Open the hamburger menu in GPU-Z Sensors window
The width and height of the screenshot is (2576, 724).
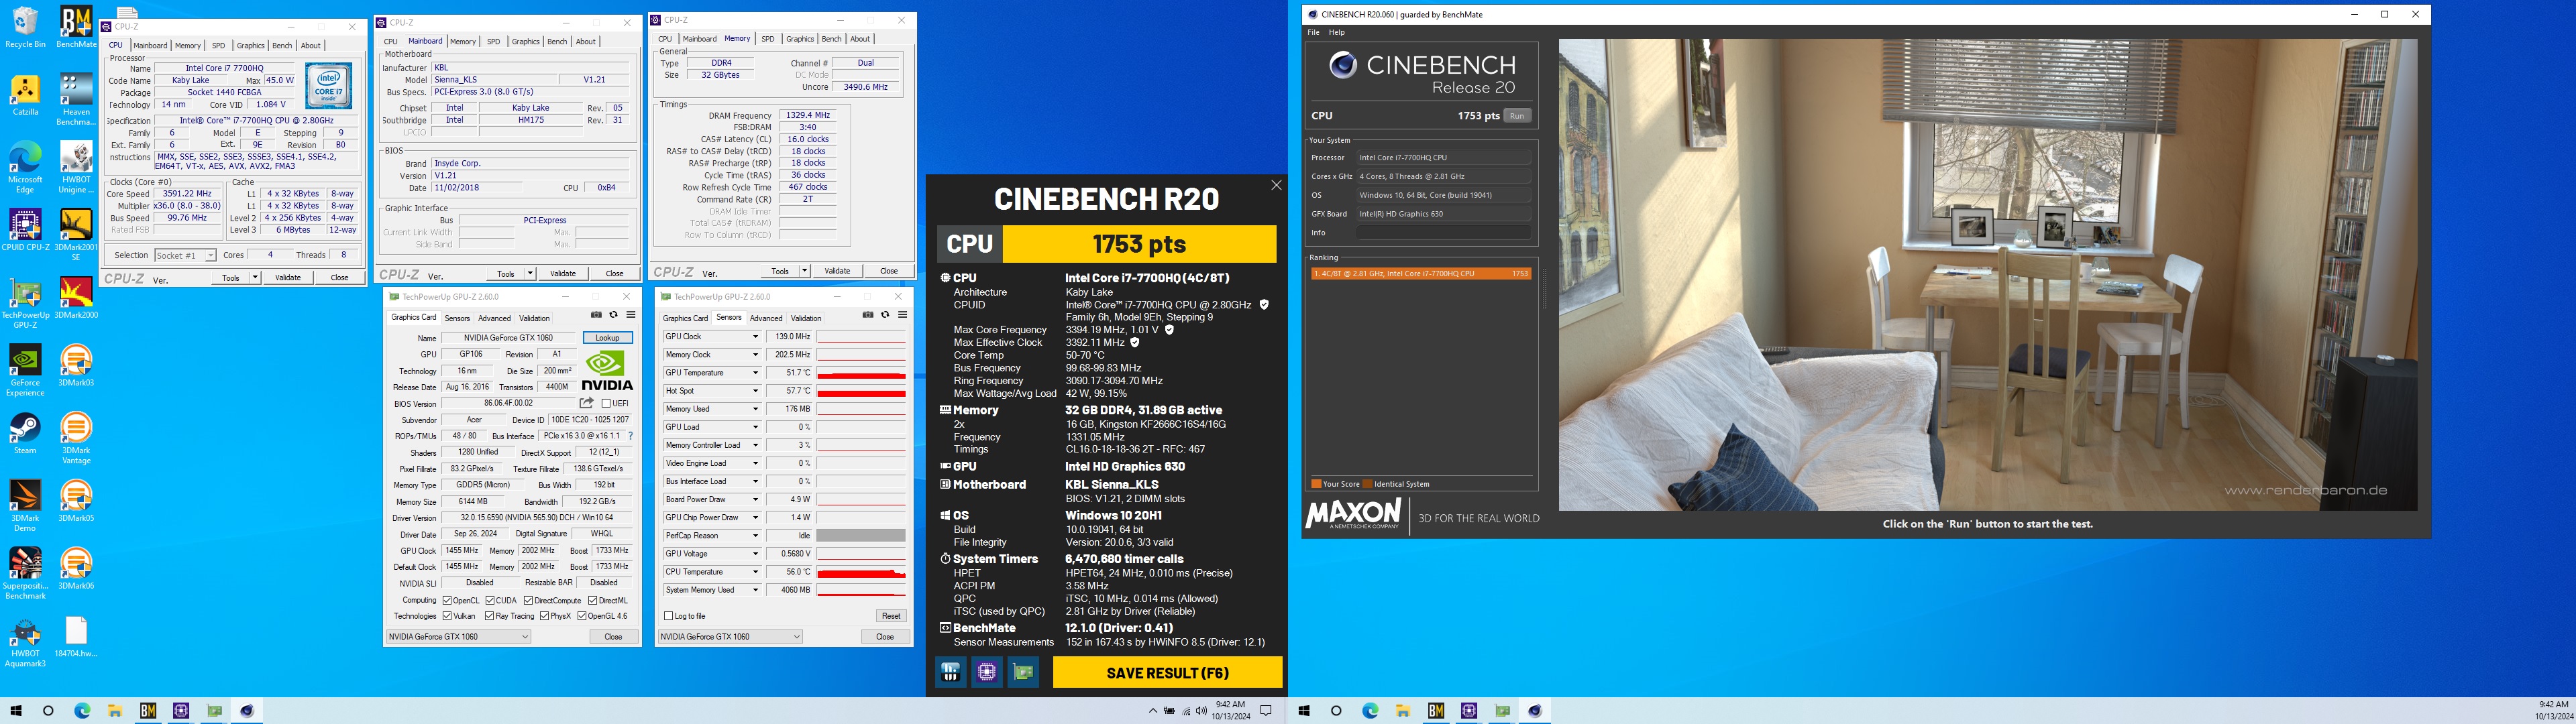pos(902,315)
